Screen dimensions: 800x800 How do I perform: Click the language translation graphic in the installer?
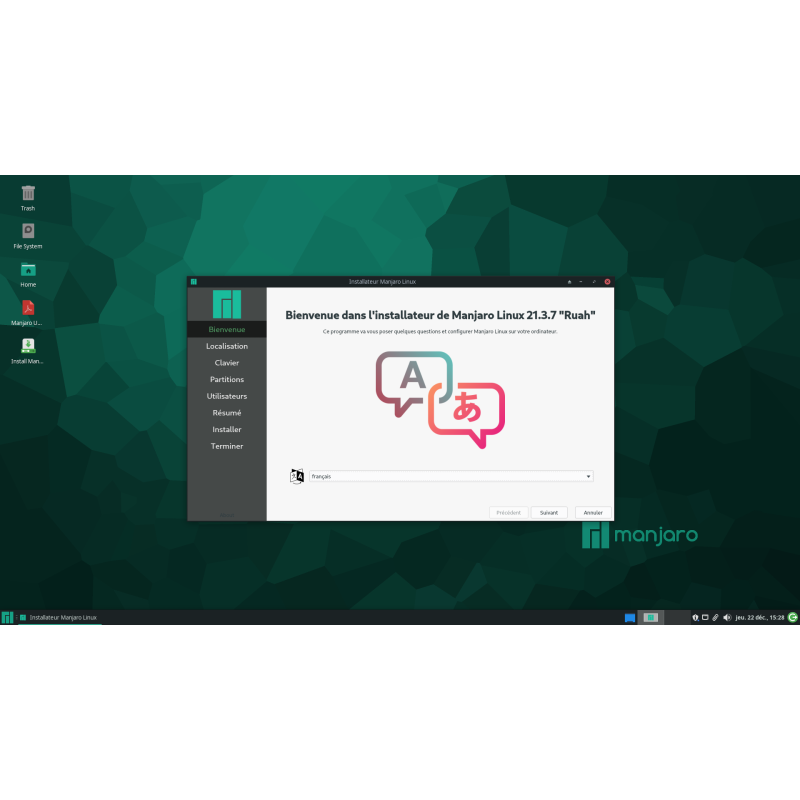[x=438, y=400]
